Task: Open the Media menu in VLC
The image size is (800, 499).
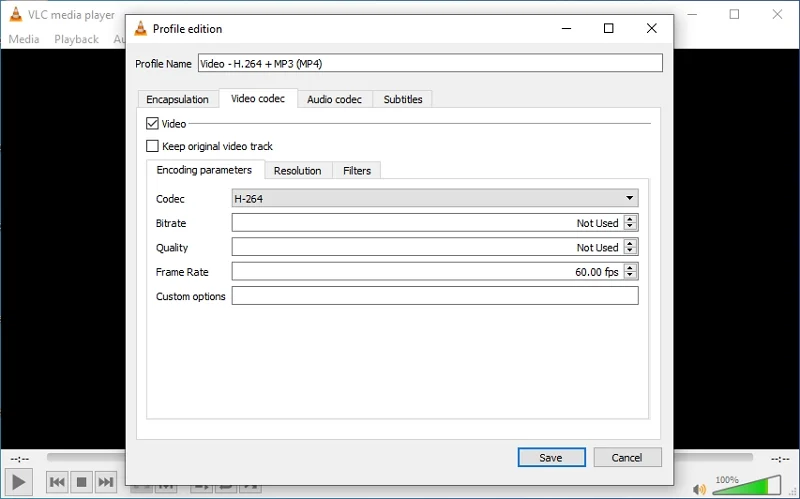Action: [24, 39]
